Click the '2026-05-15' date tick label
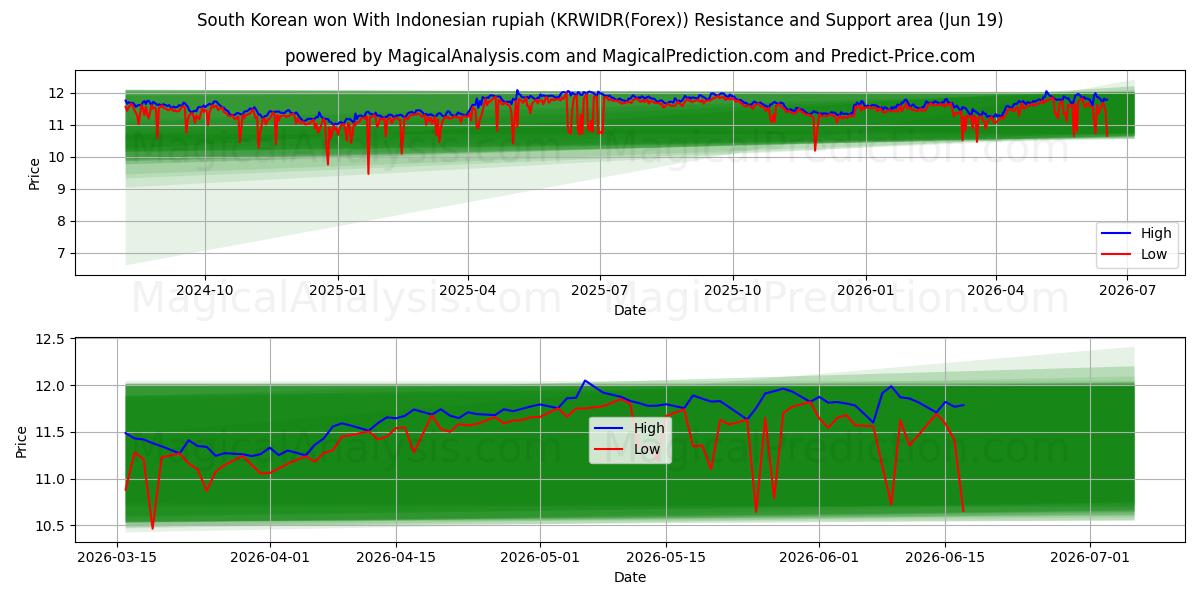This screenshot has width=1200, height=600. (666, 558)
